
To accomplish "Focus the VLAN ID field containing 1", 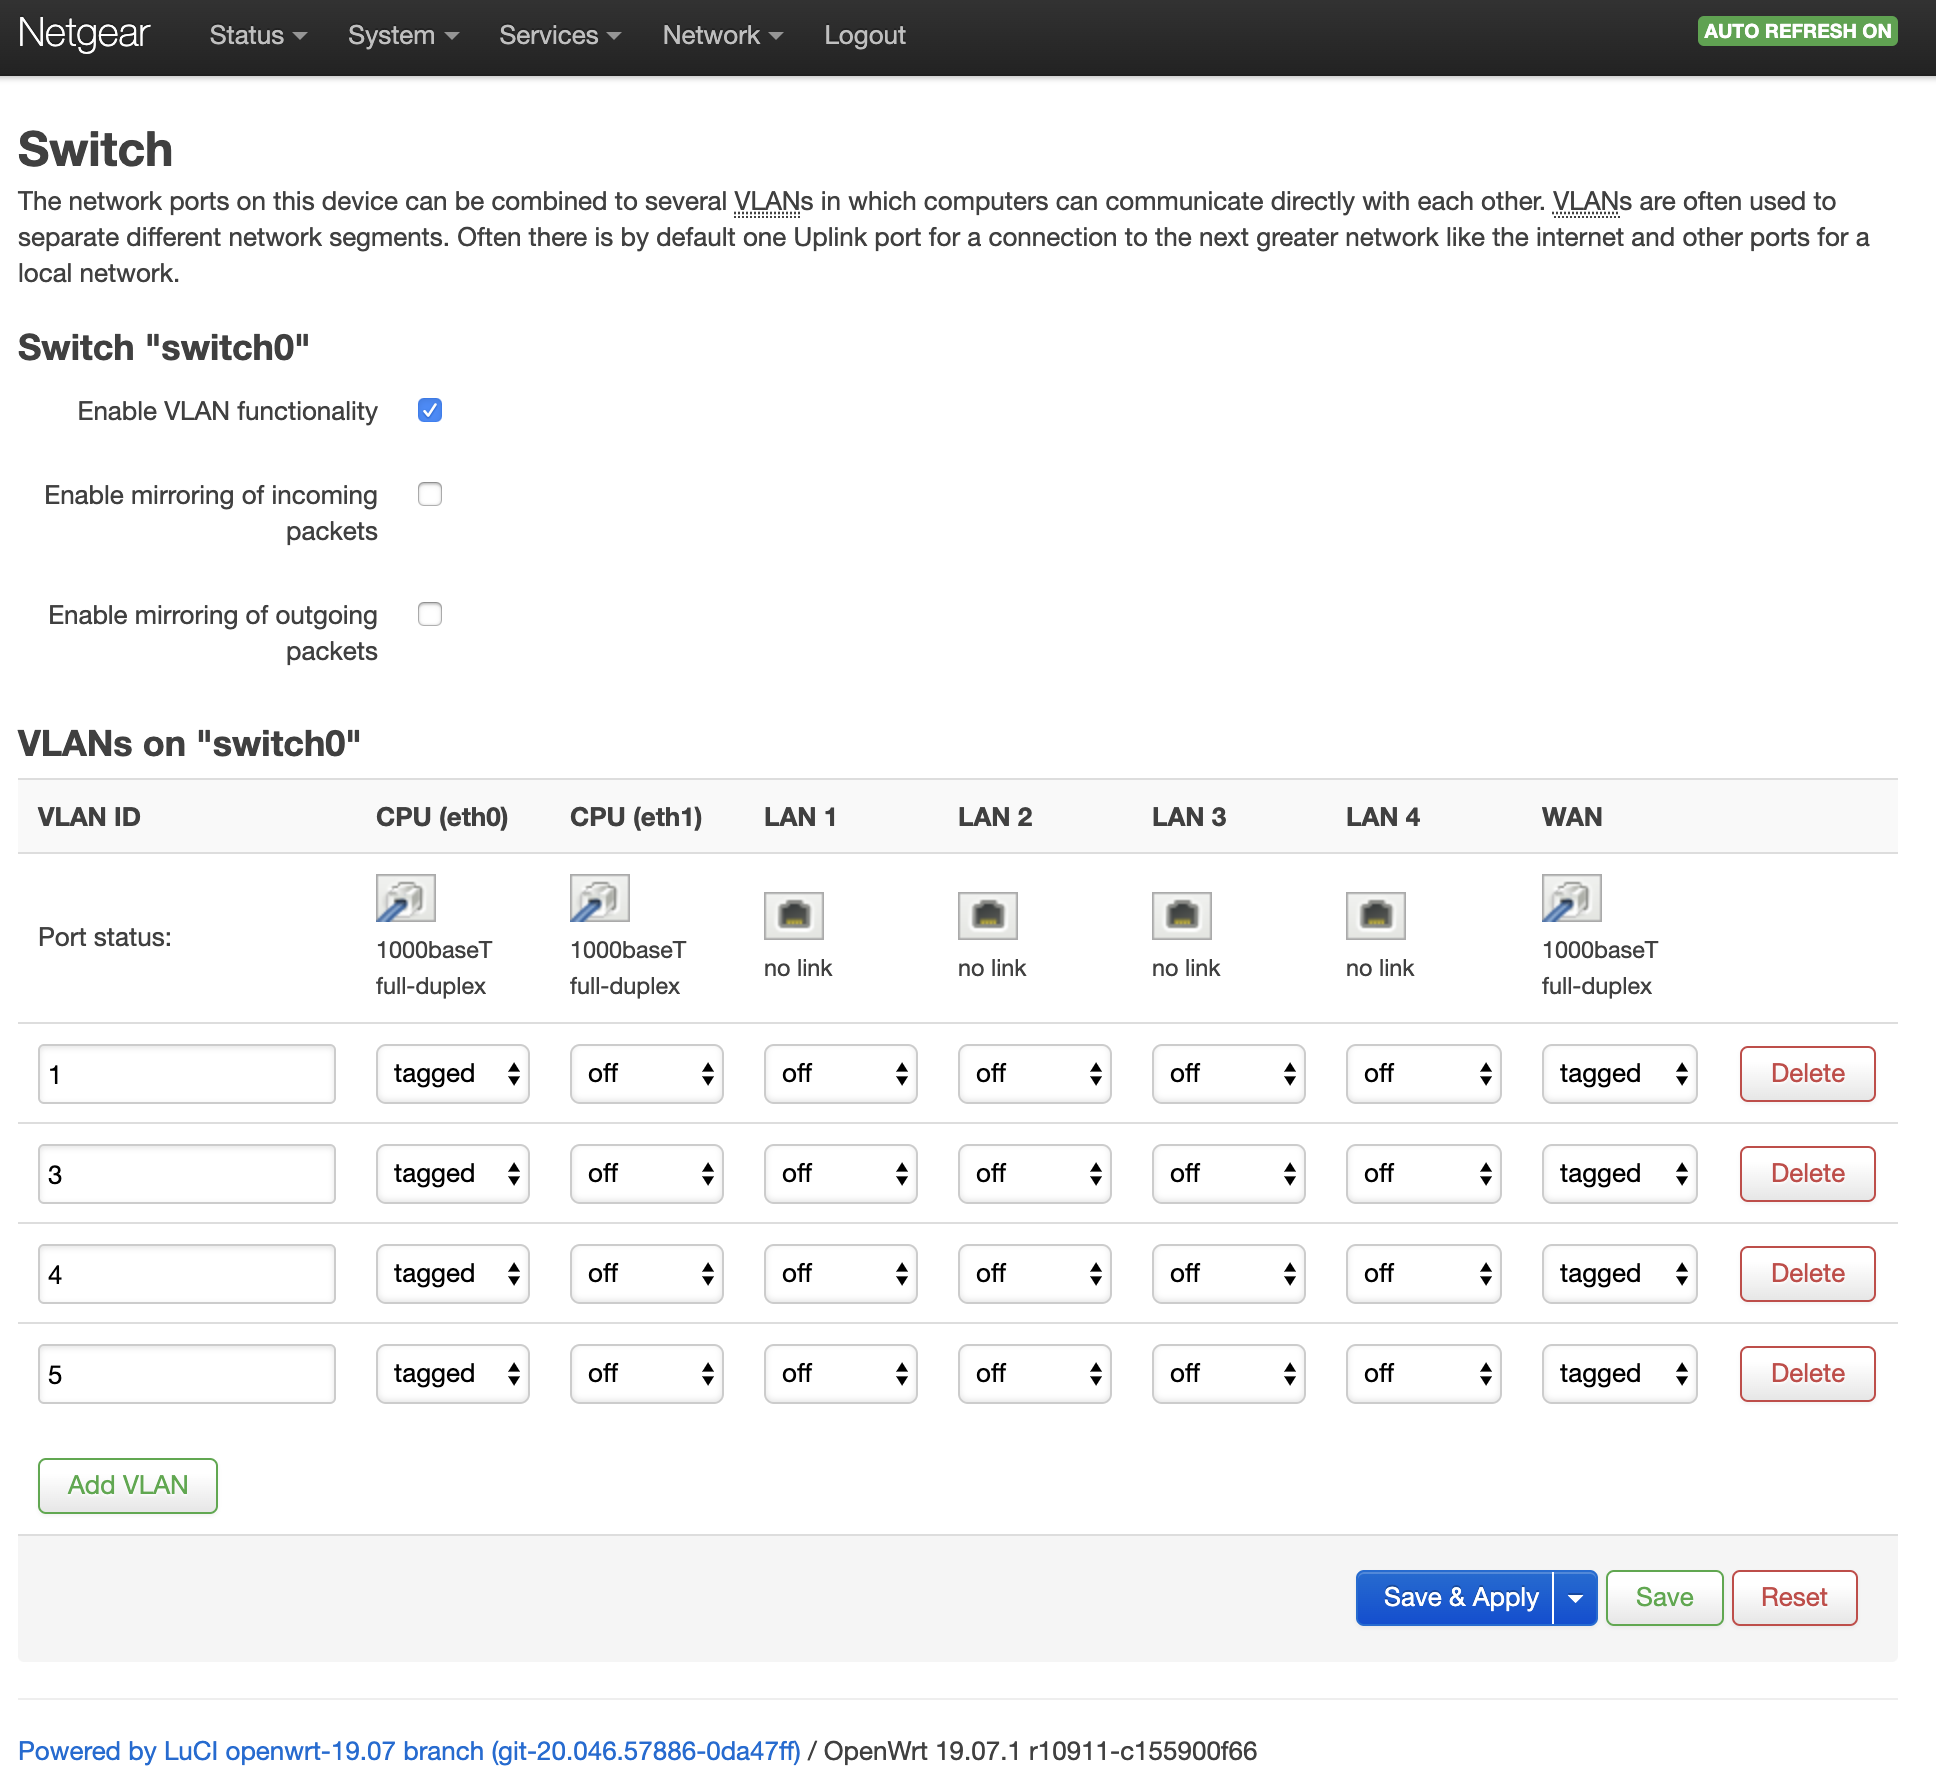I will [187, 1074].
